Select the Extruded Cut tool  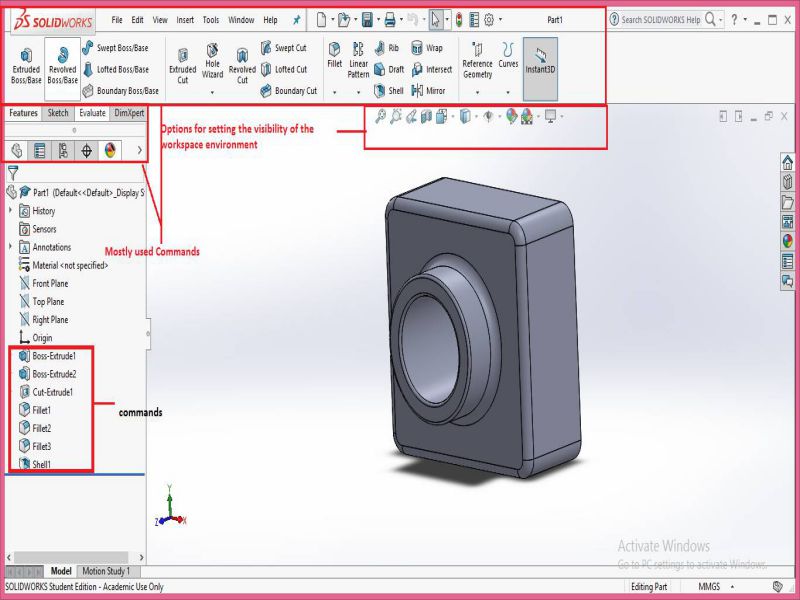coord(183,66)
